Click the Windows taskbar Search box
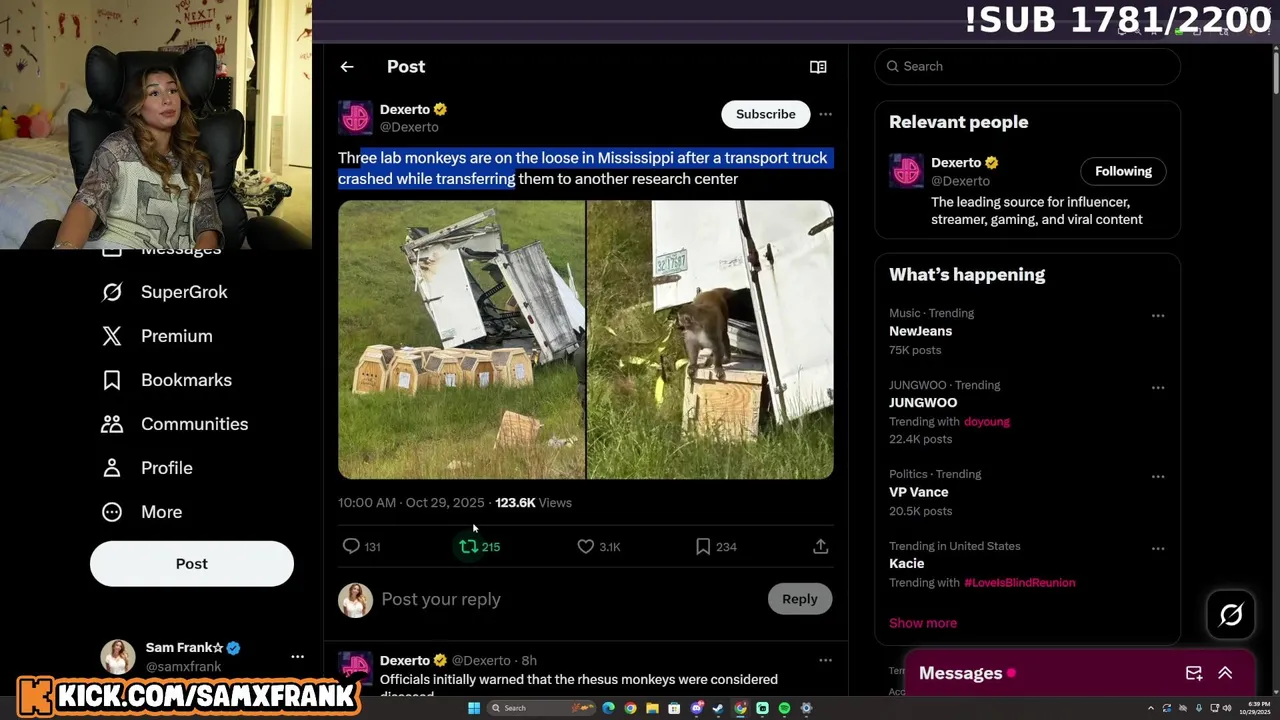1280x720 pixels. click(x=541, y=708)
